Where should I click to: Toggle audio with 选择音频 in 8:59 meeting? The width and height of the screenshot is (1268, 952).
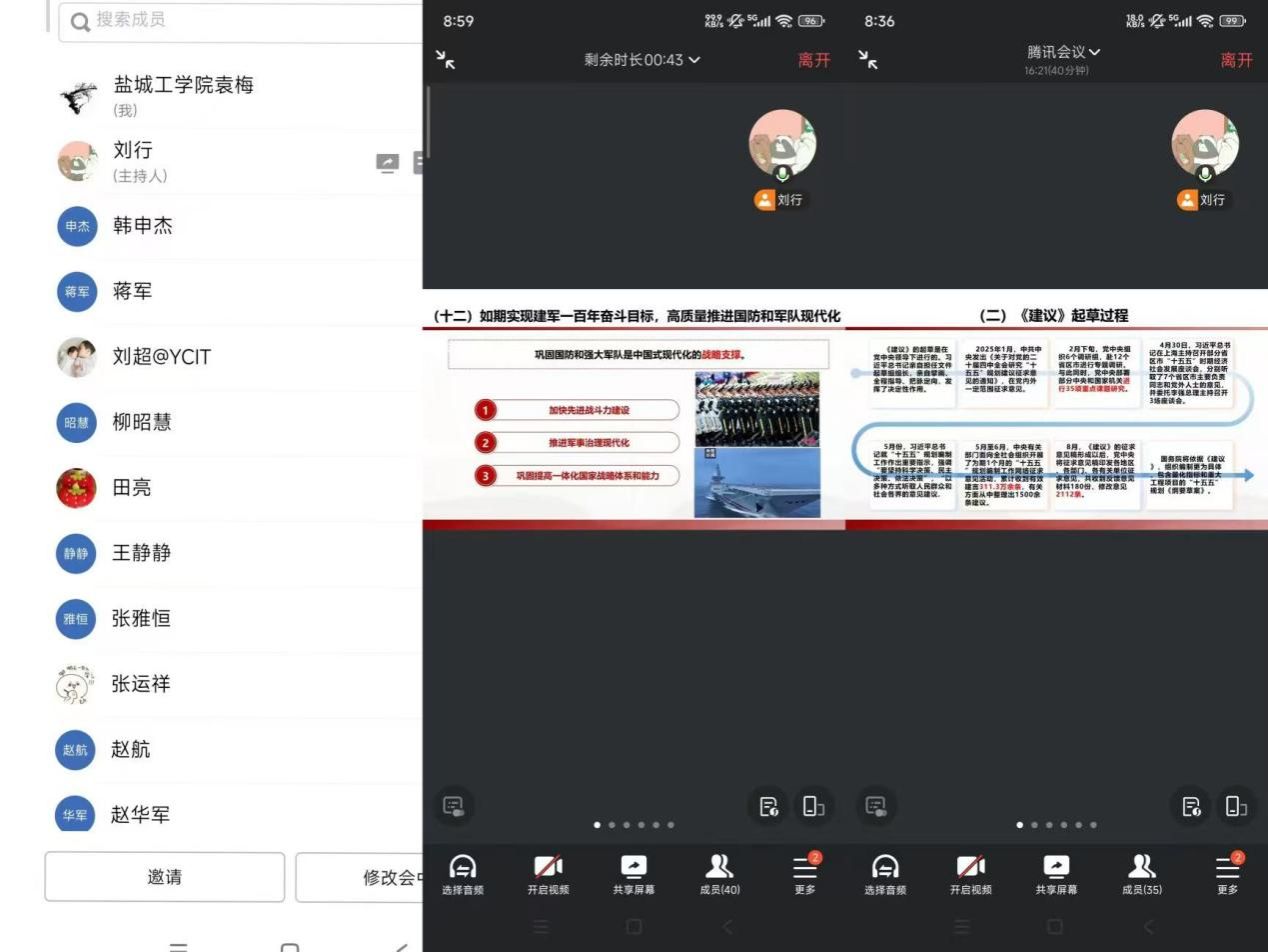click(x=462, y=874)
